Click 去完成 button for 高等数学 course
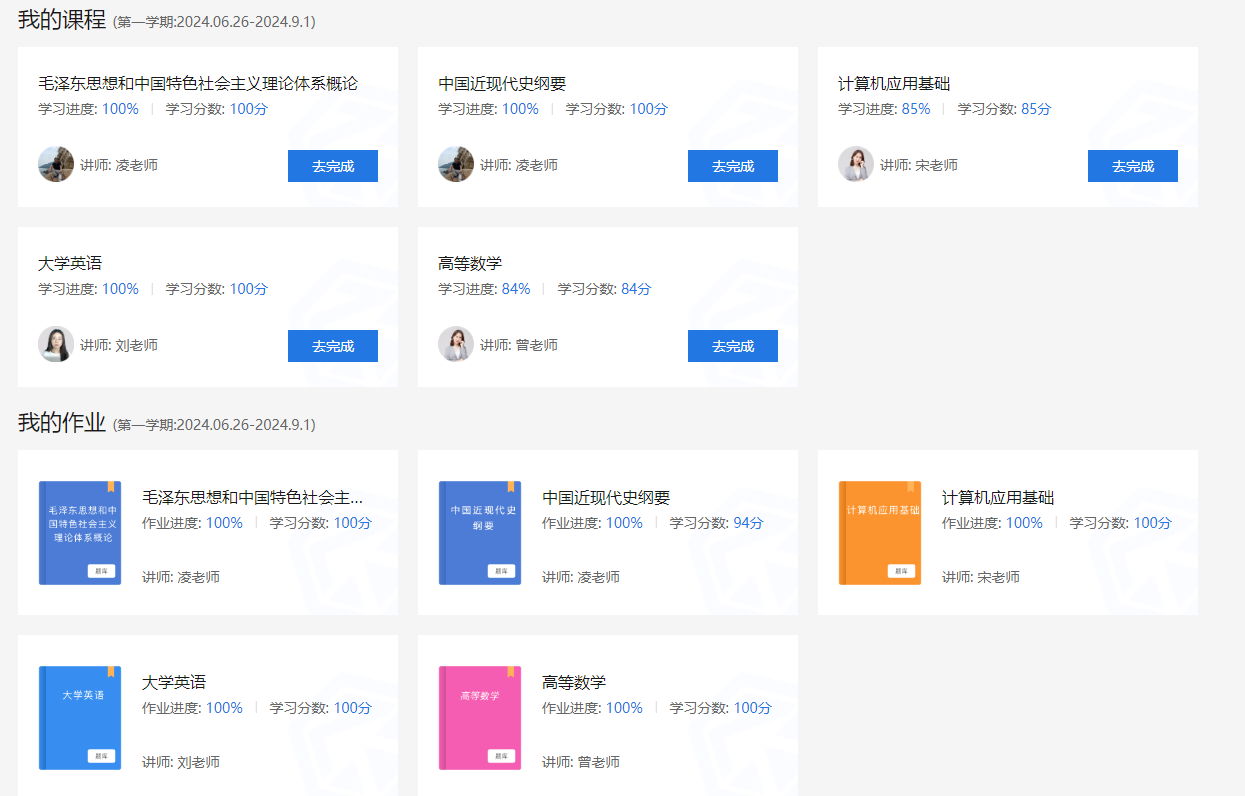The height and width of the screenshot is (796, 1245). click(732, 346)
